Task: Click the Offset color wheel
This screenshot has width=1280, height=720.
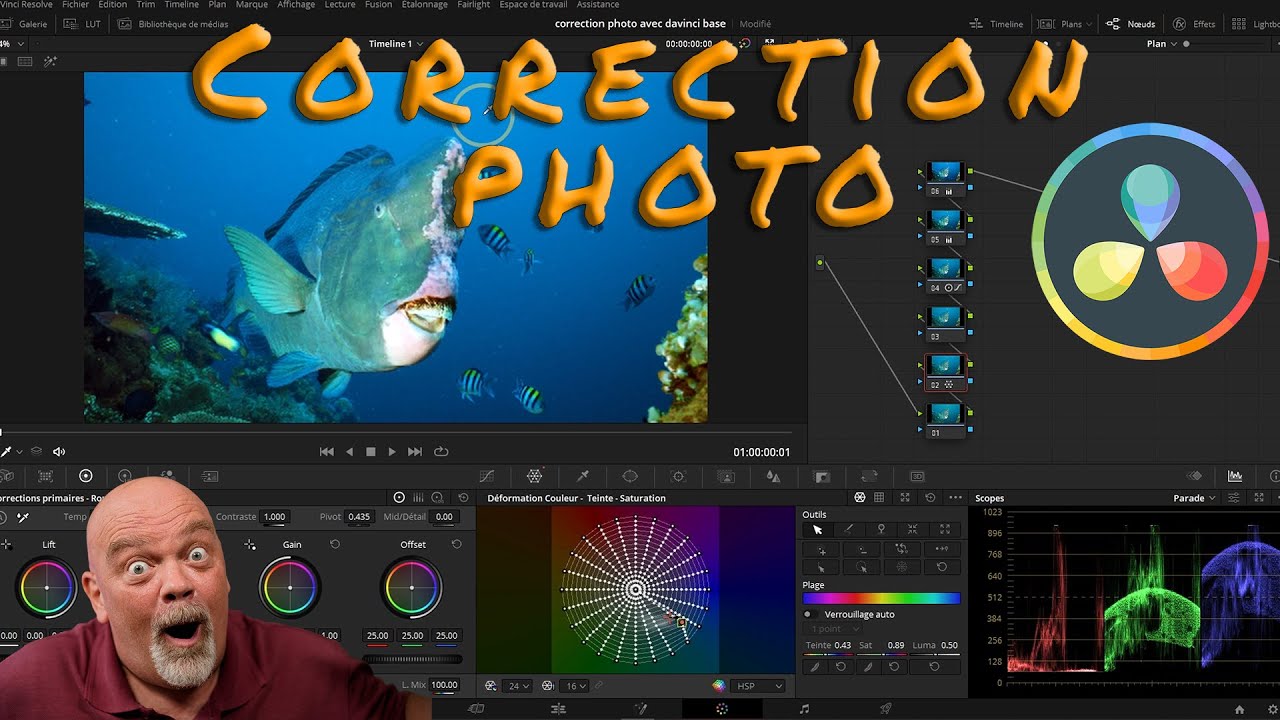Action: pyautogui.click(x=412, y=588)
